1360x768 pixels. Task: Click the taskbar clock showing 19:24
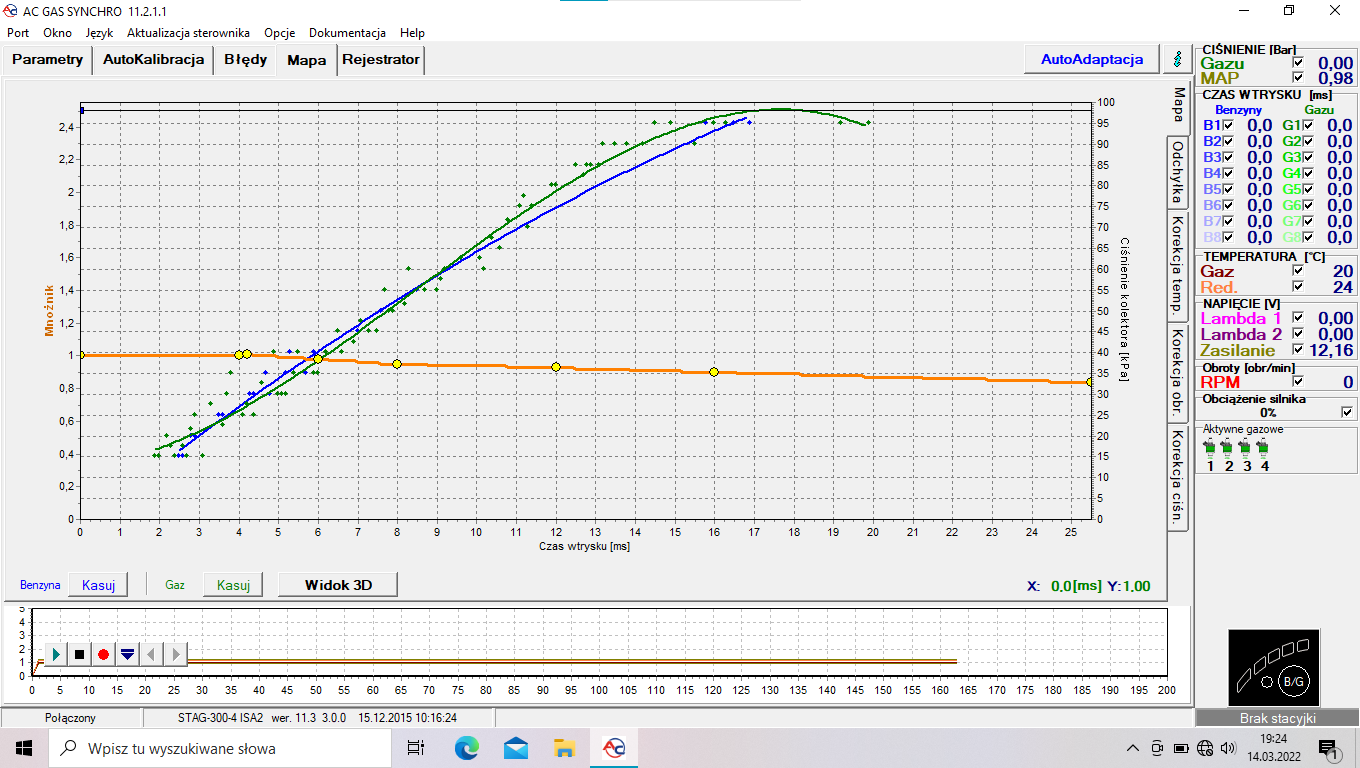[1274, 748]
